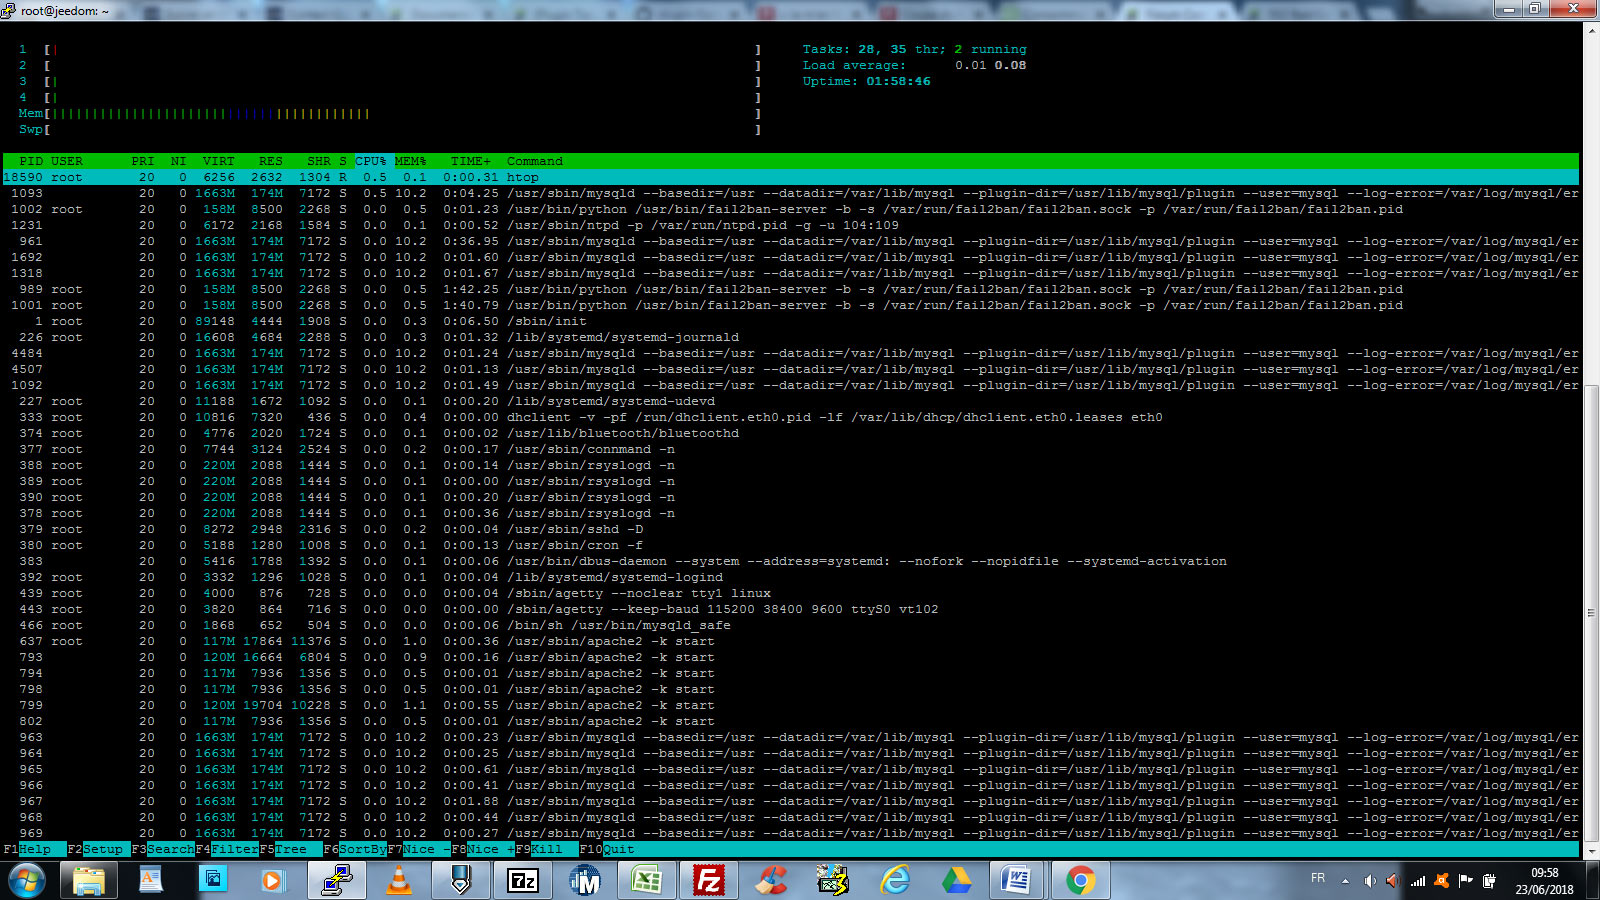Click the terminal scrollbar up arrow
1600x900 pixels.
1591,30
